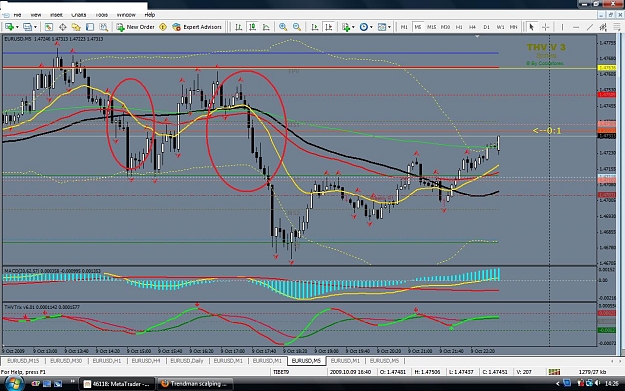
Task: Select the equidistant channel tool
Action: click(x=603, y=27)
